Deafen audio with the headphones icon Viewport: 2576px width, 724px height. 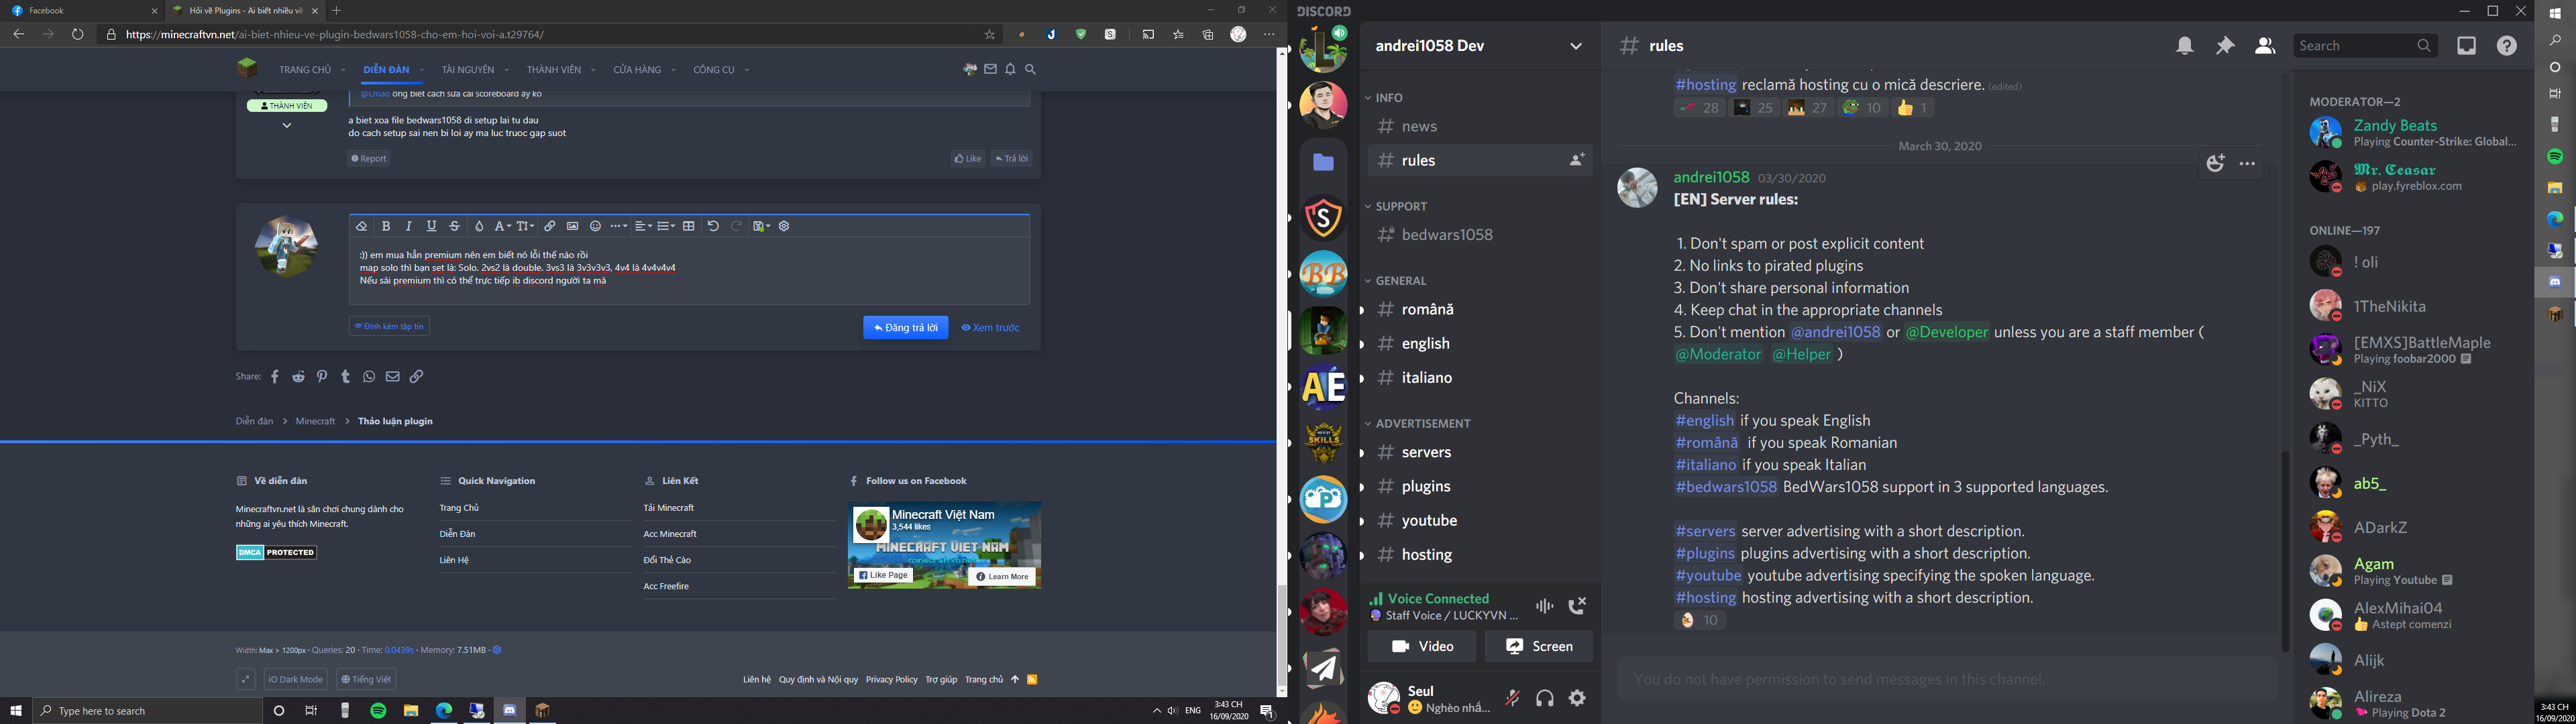point(1545,698)
